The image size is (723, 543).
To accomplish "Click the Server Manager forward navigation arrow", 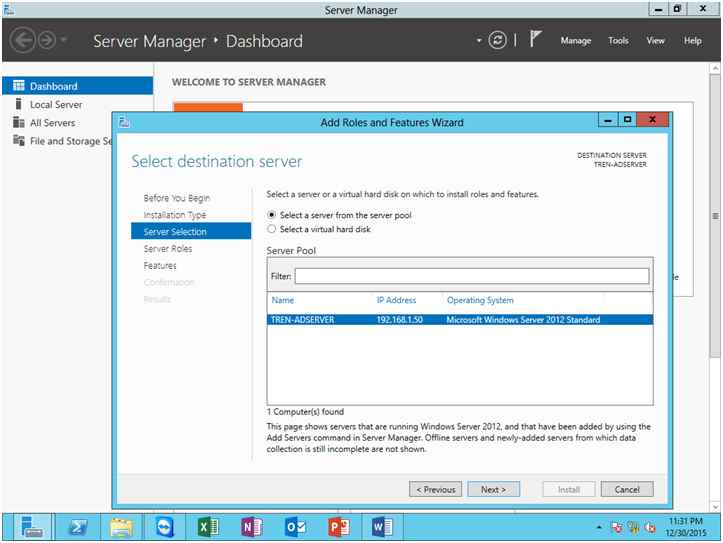I will (47, 41).
